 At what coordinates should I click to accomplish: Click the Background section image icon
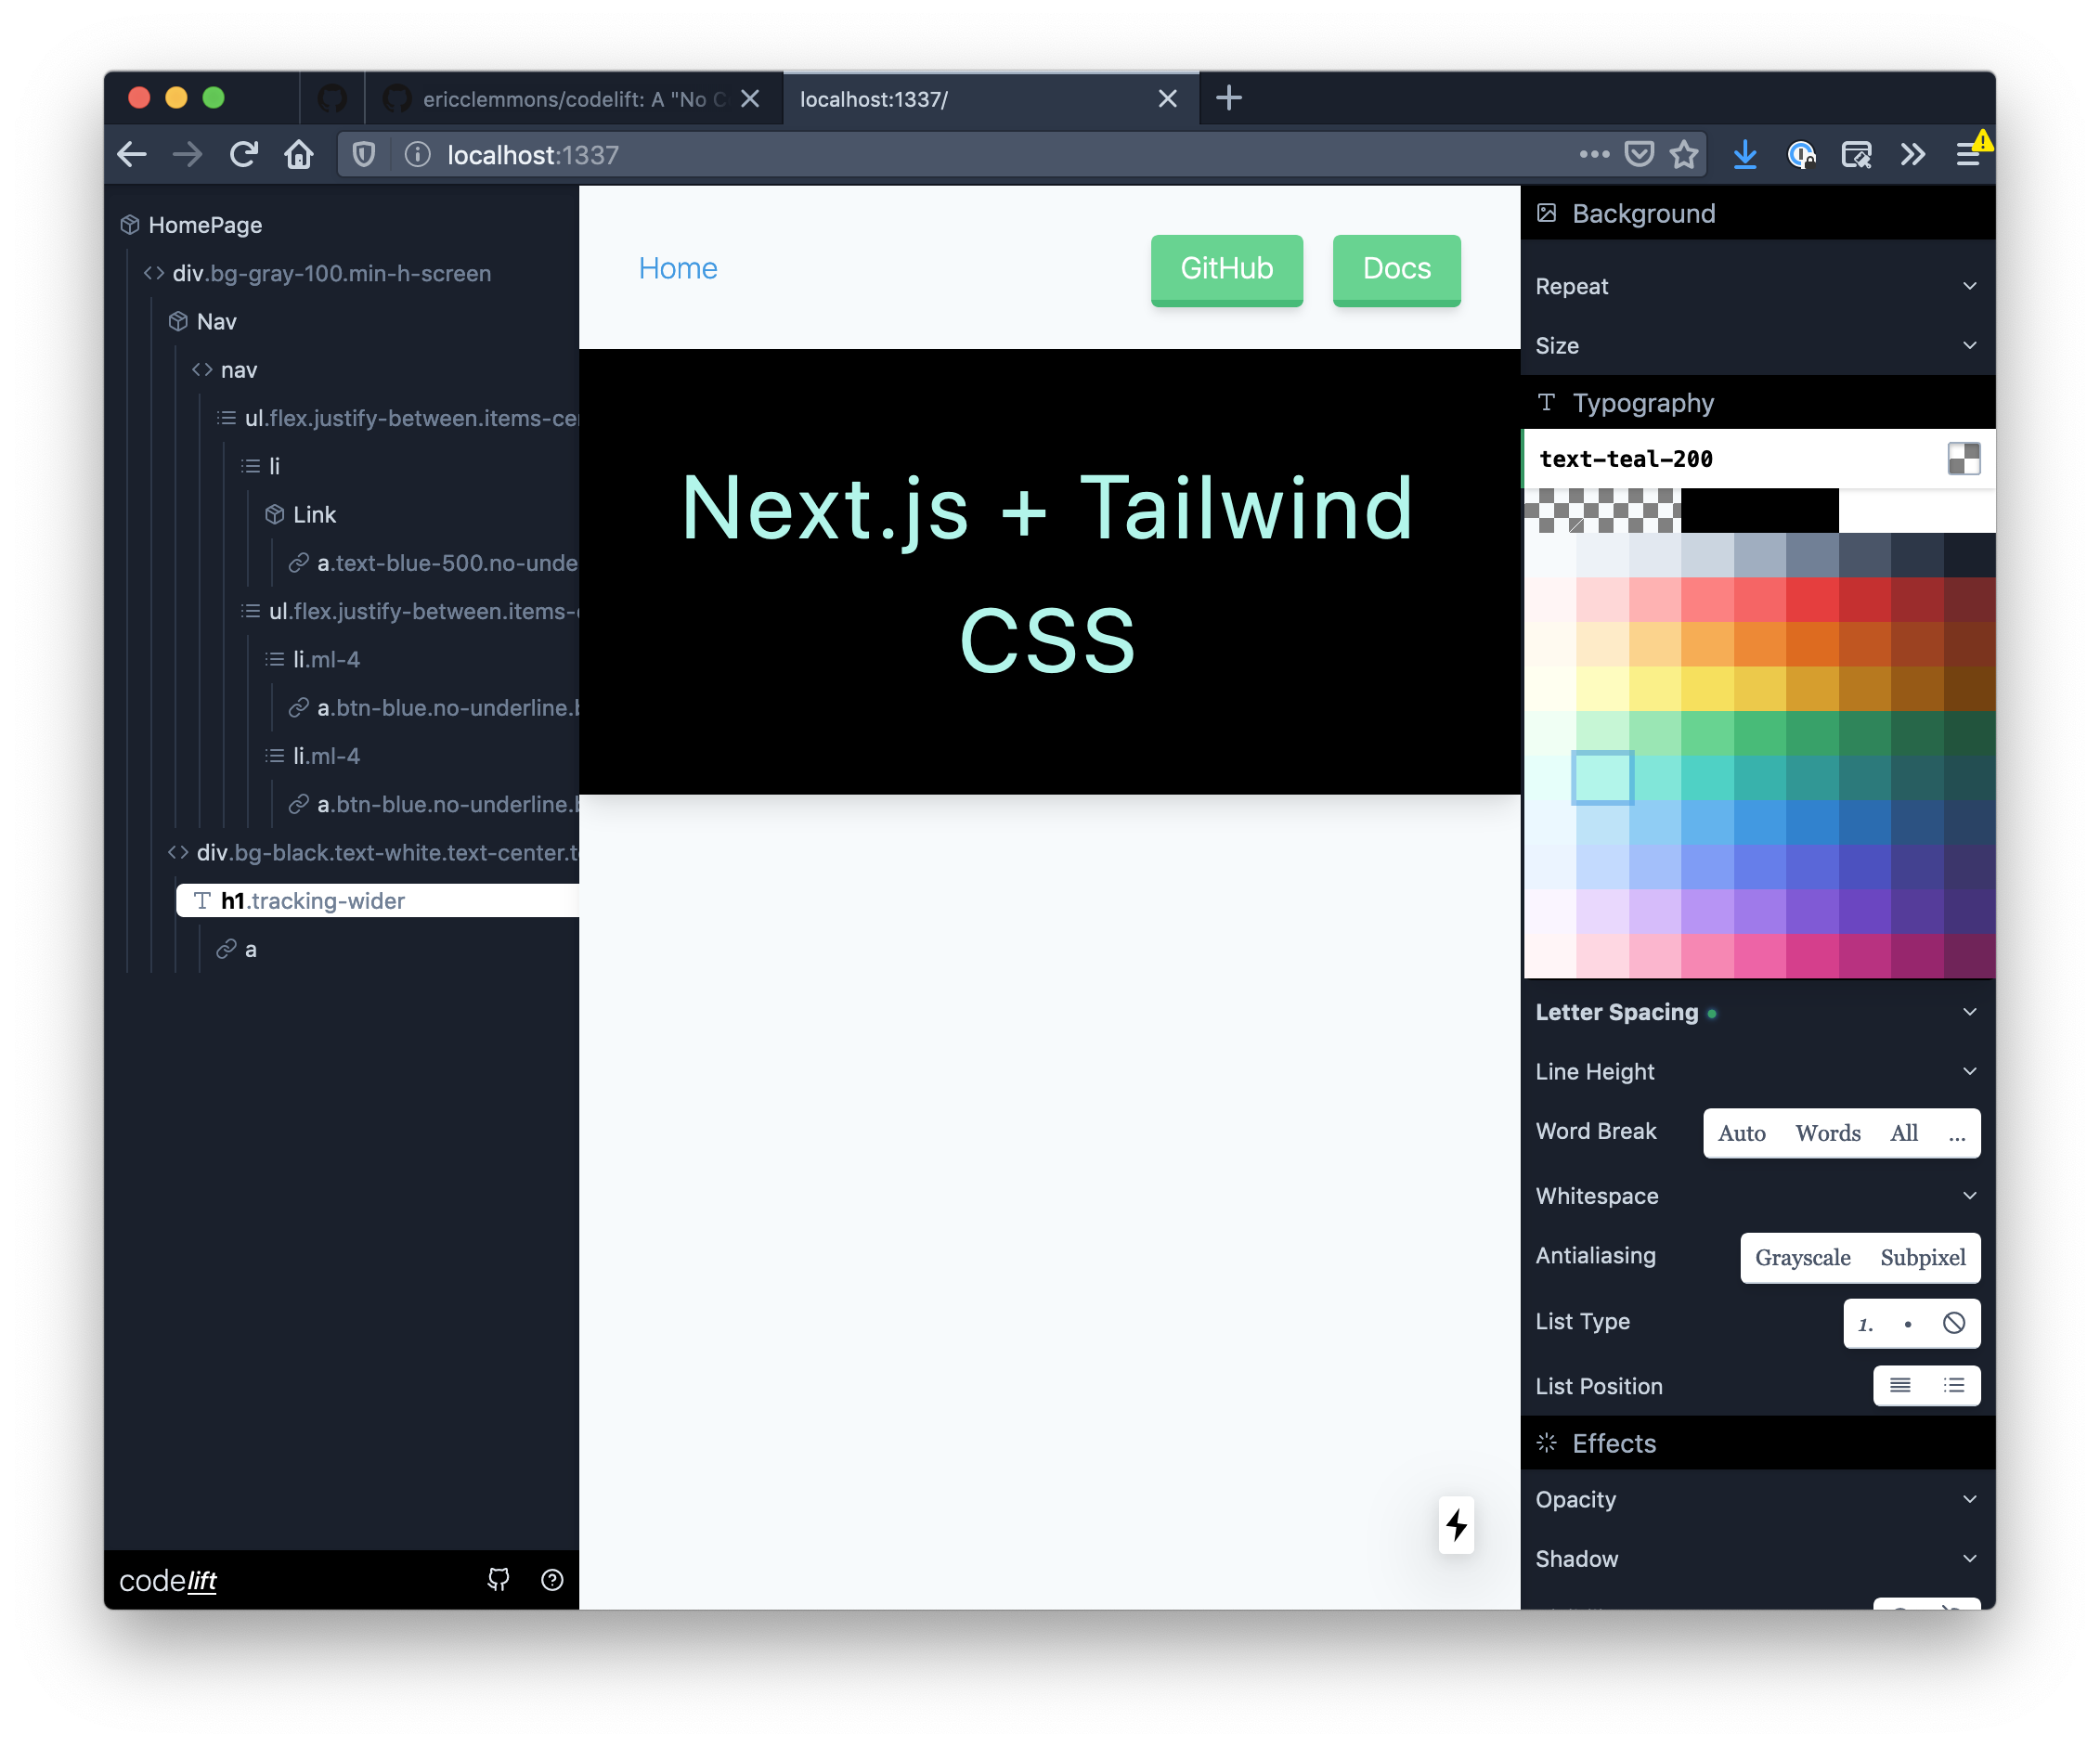pyautogui.click(x=1546, y=213)
